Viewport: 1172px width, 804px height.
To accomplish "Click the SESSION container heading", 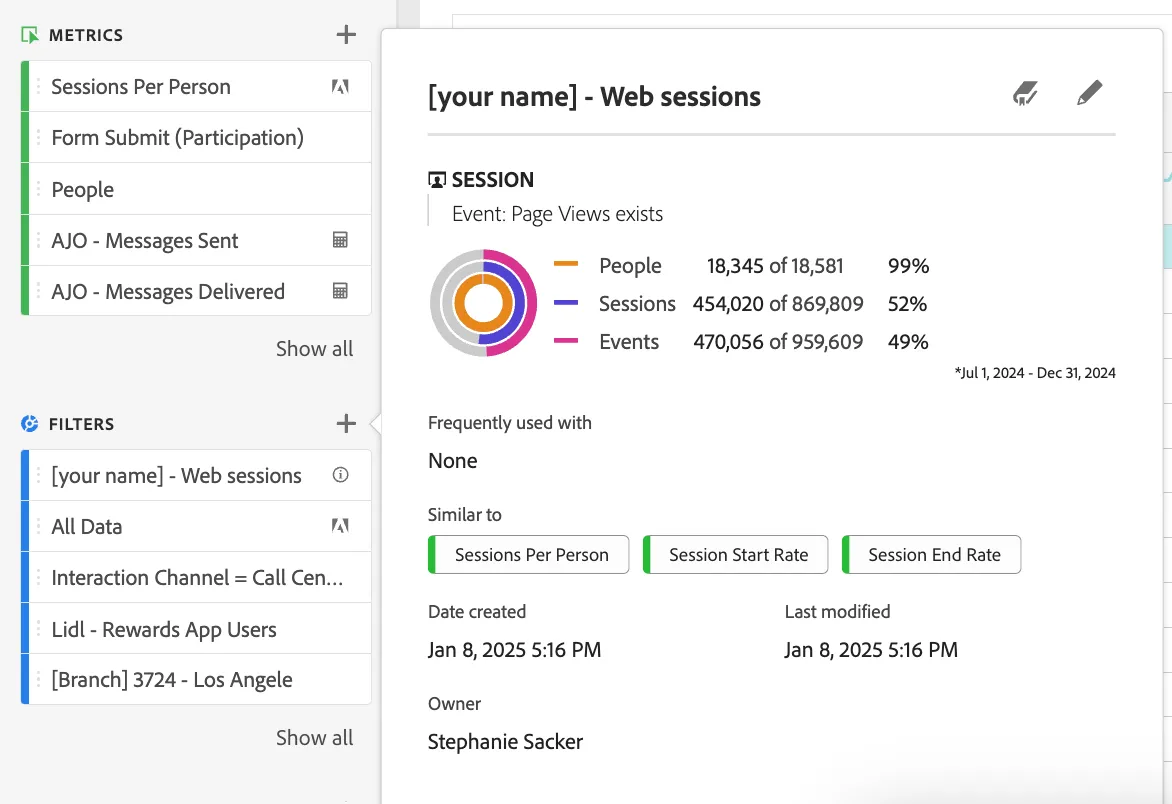I will point(493,180).
